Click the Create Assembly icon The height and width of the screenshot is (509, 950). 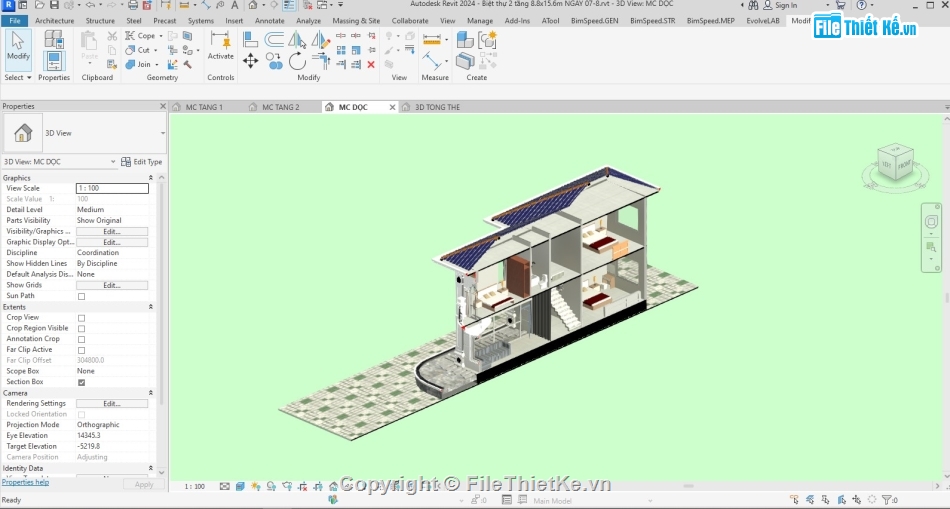coord(465,39)
